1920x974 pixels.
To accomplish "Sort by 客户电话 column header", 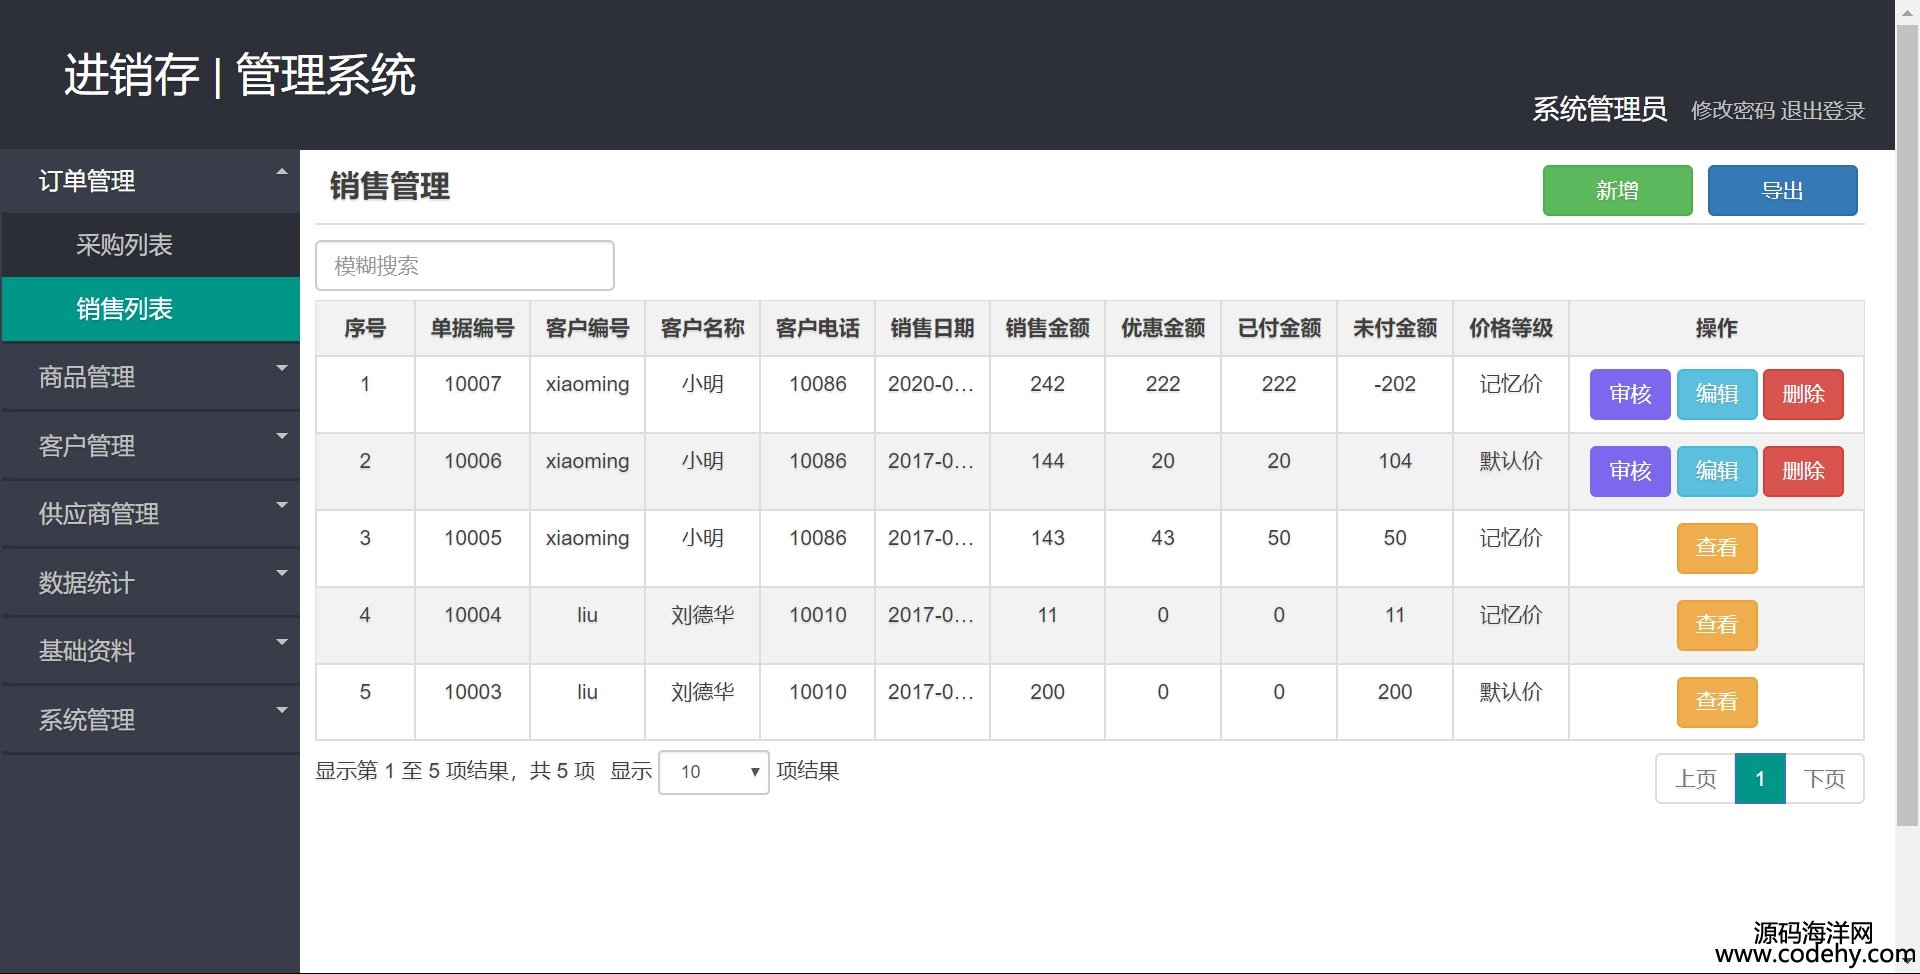I will point(818,328).
